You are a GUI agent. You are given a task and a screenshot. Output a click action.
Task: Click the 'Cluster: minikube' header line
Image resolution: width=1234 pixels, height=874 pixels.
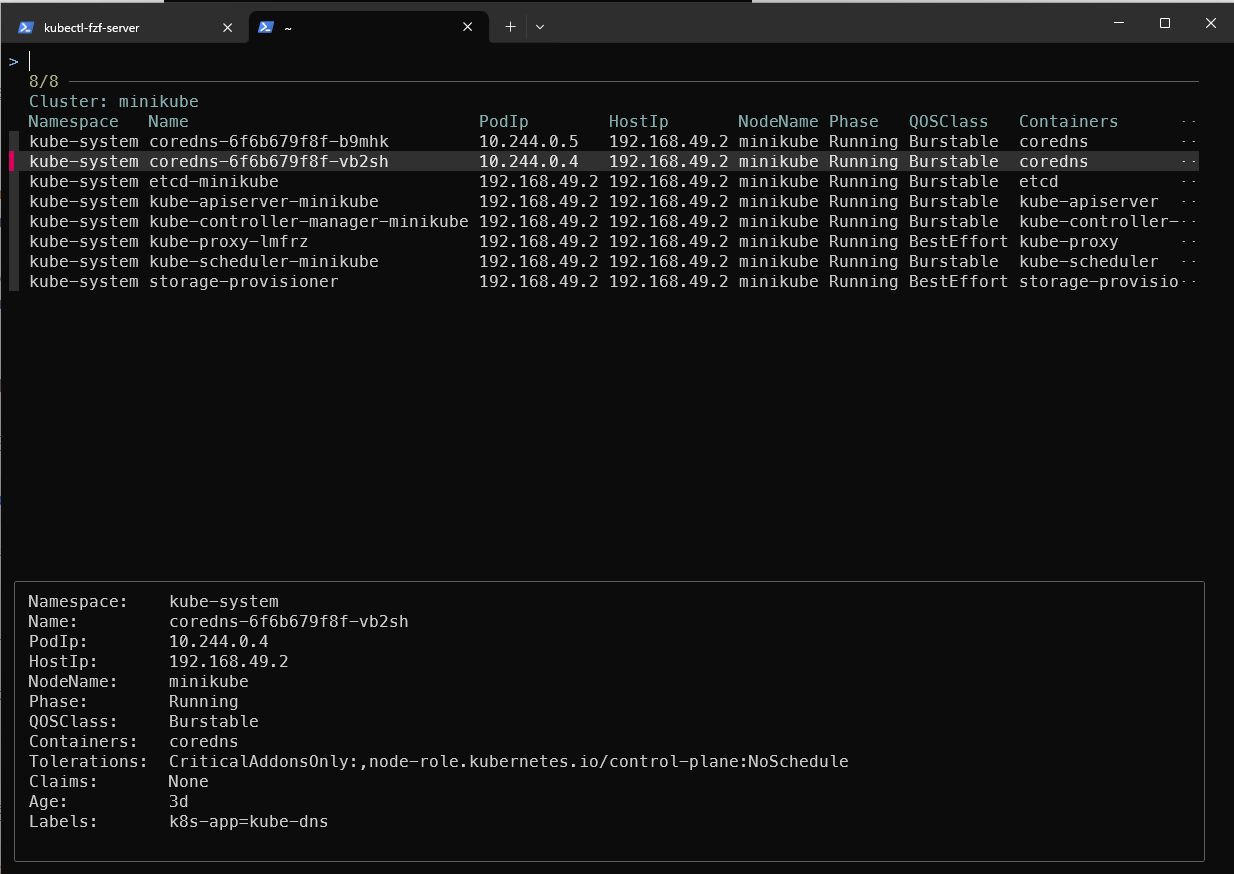pyautogui.click(x=114, y=101)
